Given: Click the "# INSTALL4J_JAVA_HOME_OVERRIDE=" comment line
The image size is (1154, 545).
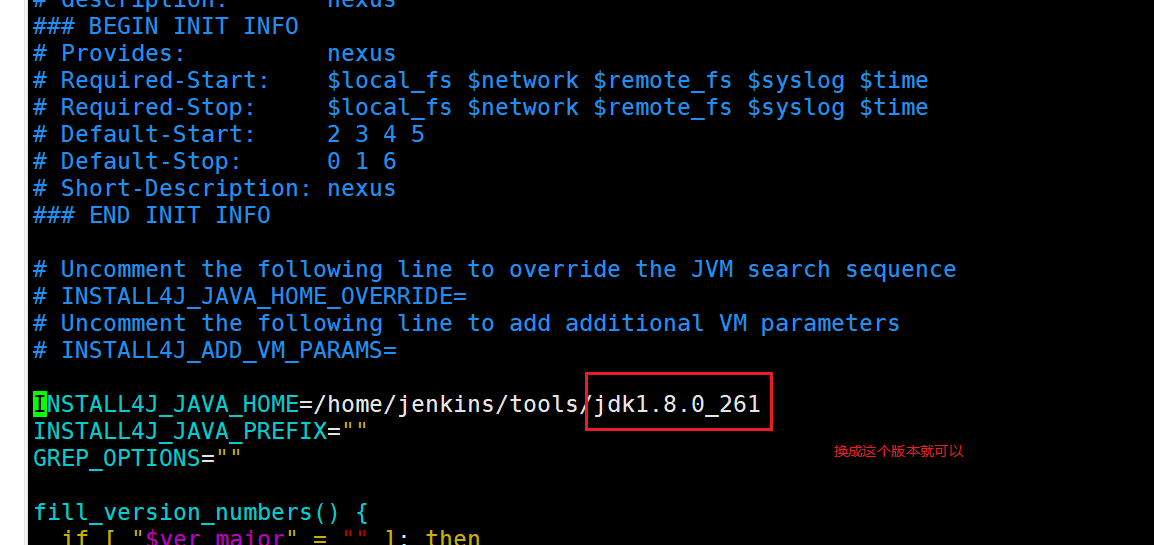Looking at the screenshot, I should click(x=250, y=296).
